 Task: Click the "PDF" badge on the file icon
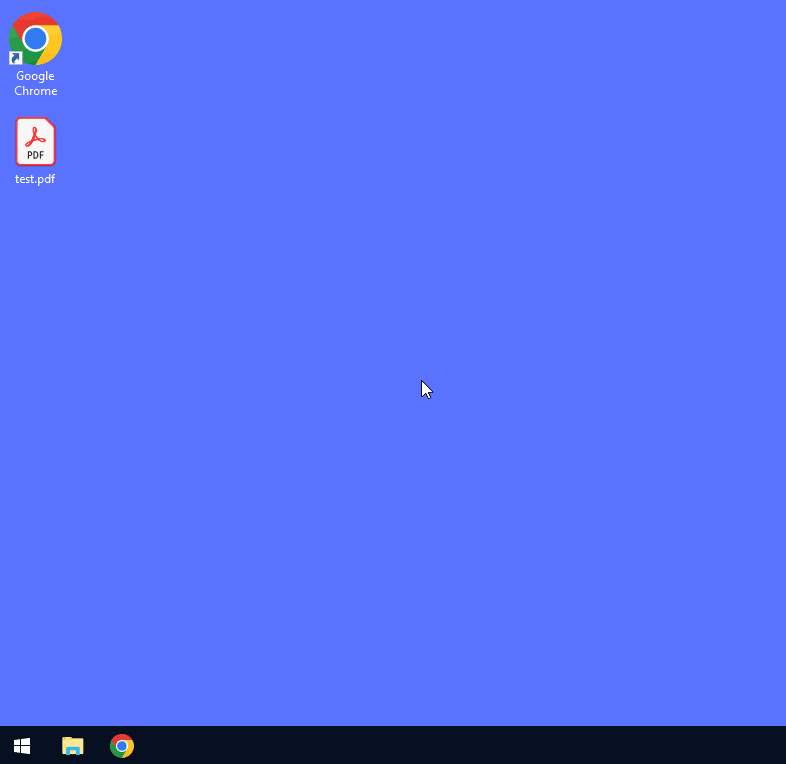(x=35, y=155)
